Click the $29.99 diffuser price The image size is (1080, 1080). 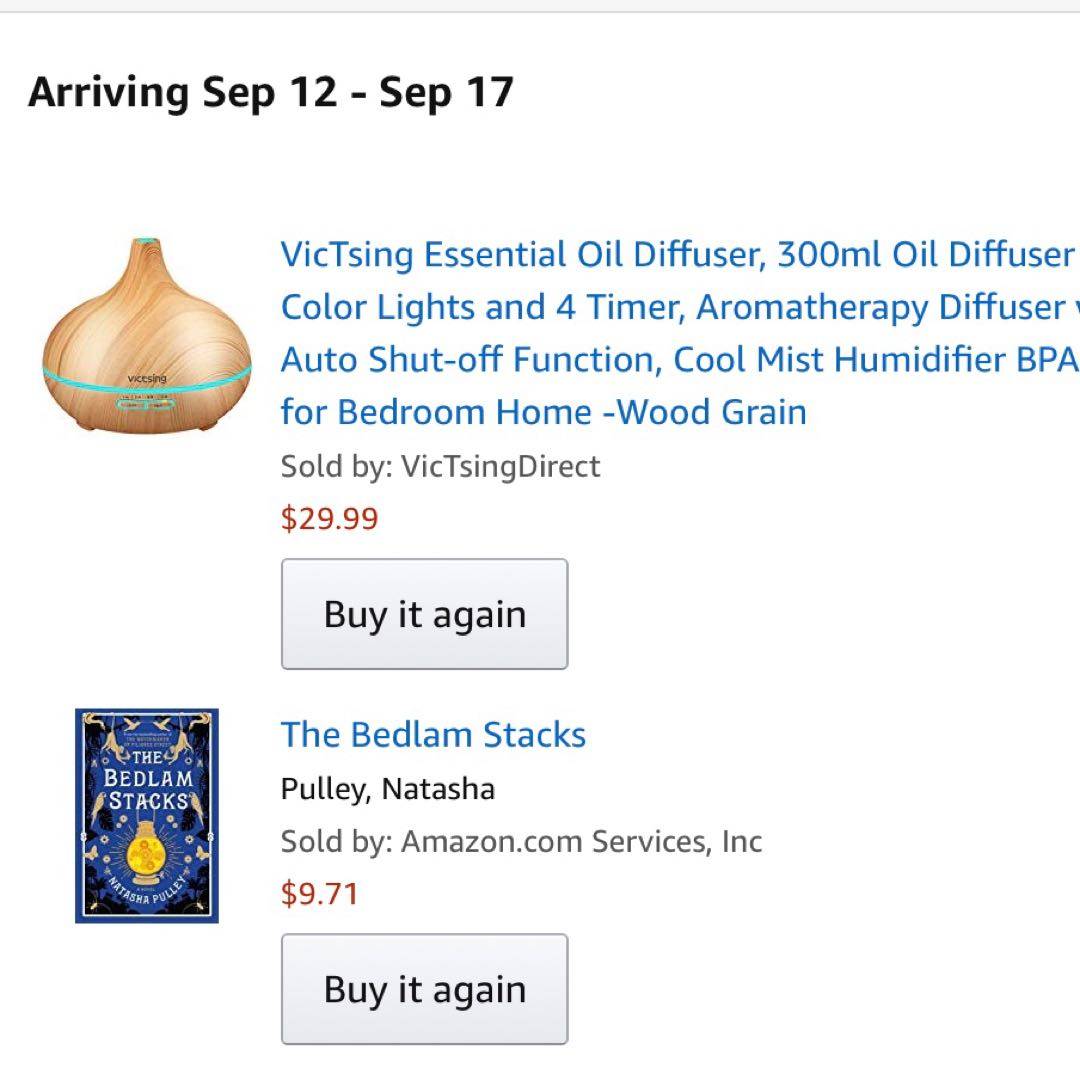329,518
